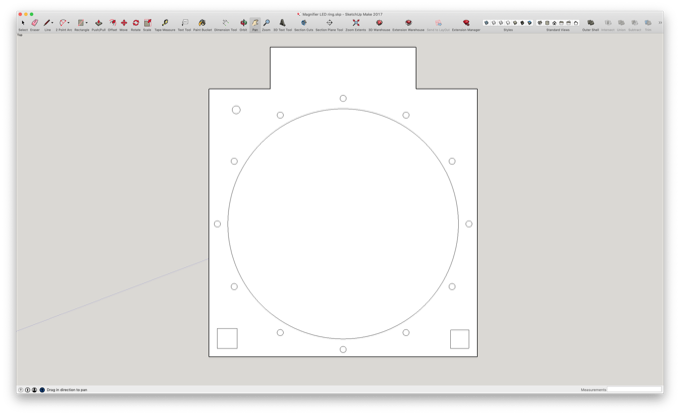Click the person status bar icon
This screenshot has height=415, width=680.
(34, 390)
